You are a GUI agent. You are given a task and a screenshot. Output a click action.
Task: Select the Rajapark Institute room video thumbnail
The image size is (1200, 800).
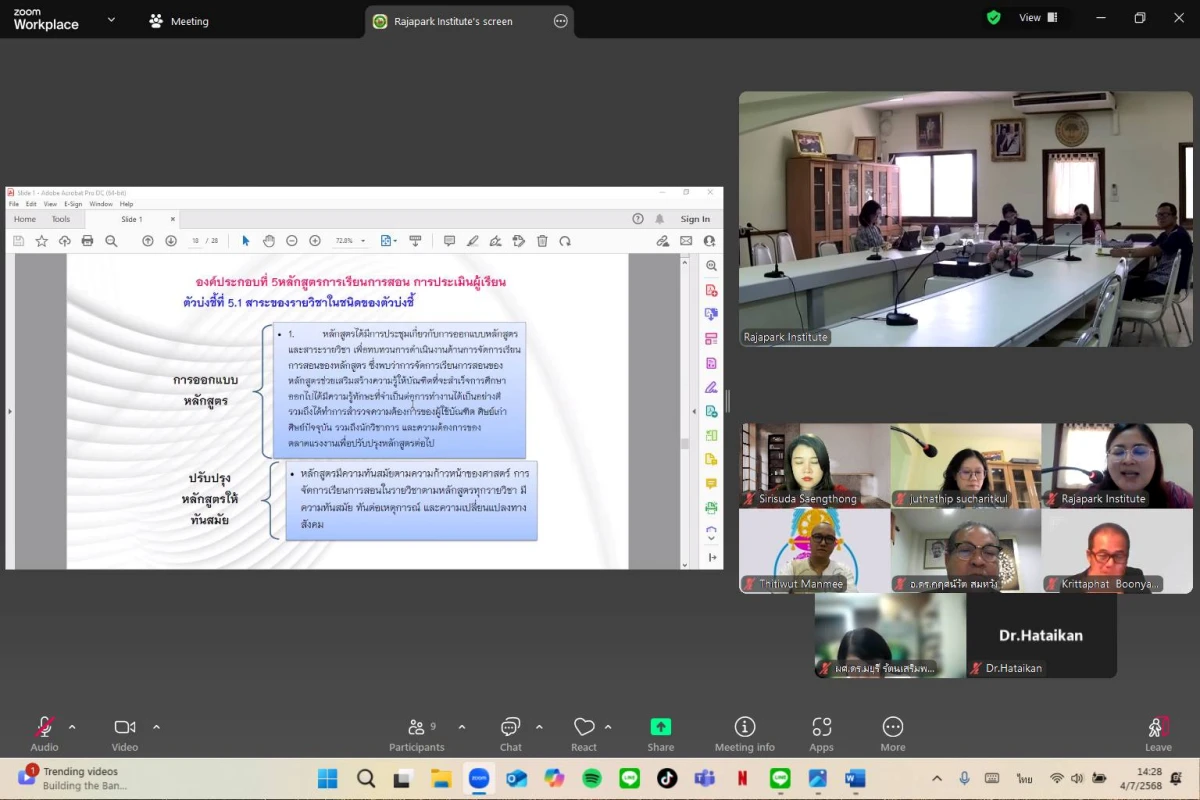[x=965, y=219]
